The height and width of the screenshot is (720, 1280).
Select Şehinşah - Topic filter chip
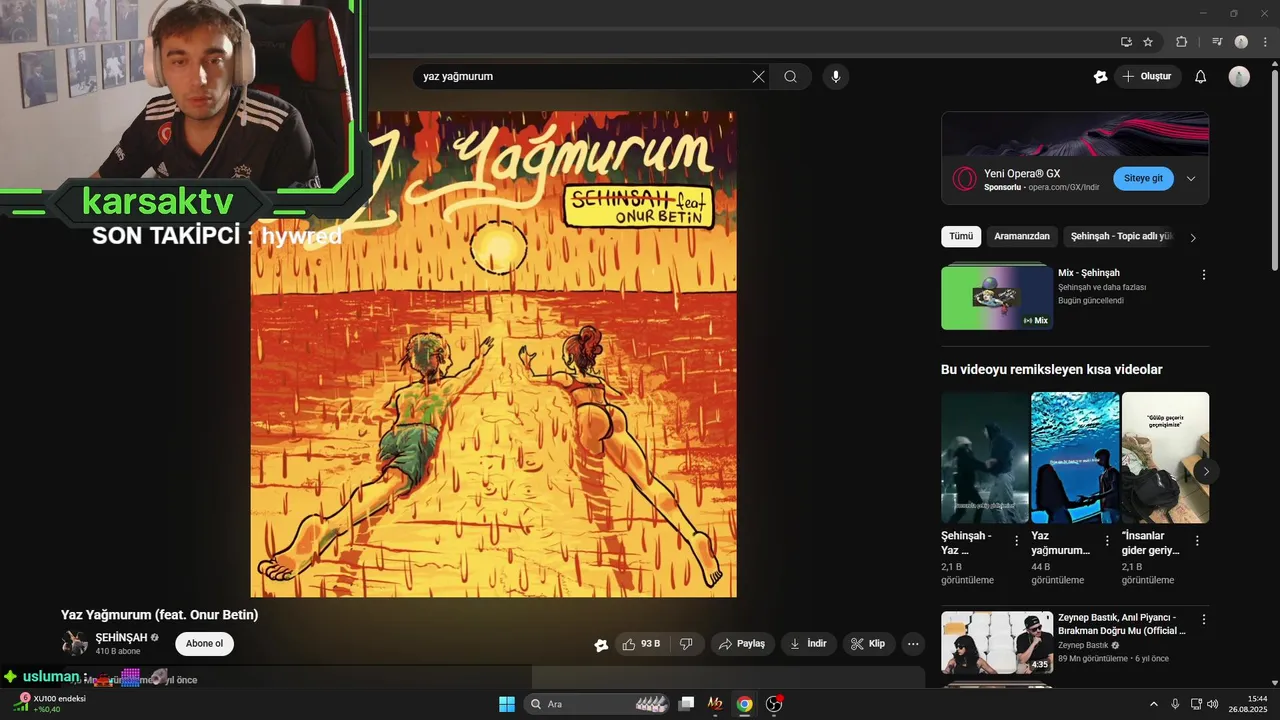pos(1120,237)
